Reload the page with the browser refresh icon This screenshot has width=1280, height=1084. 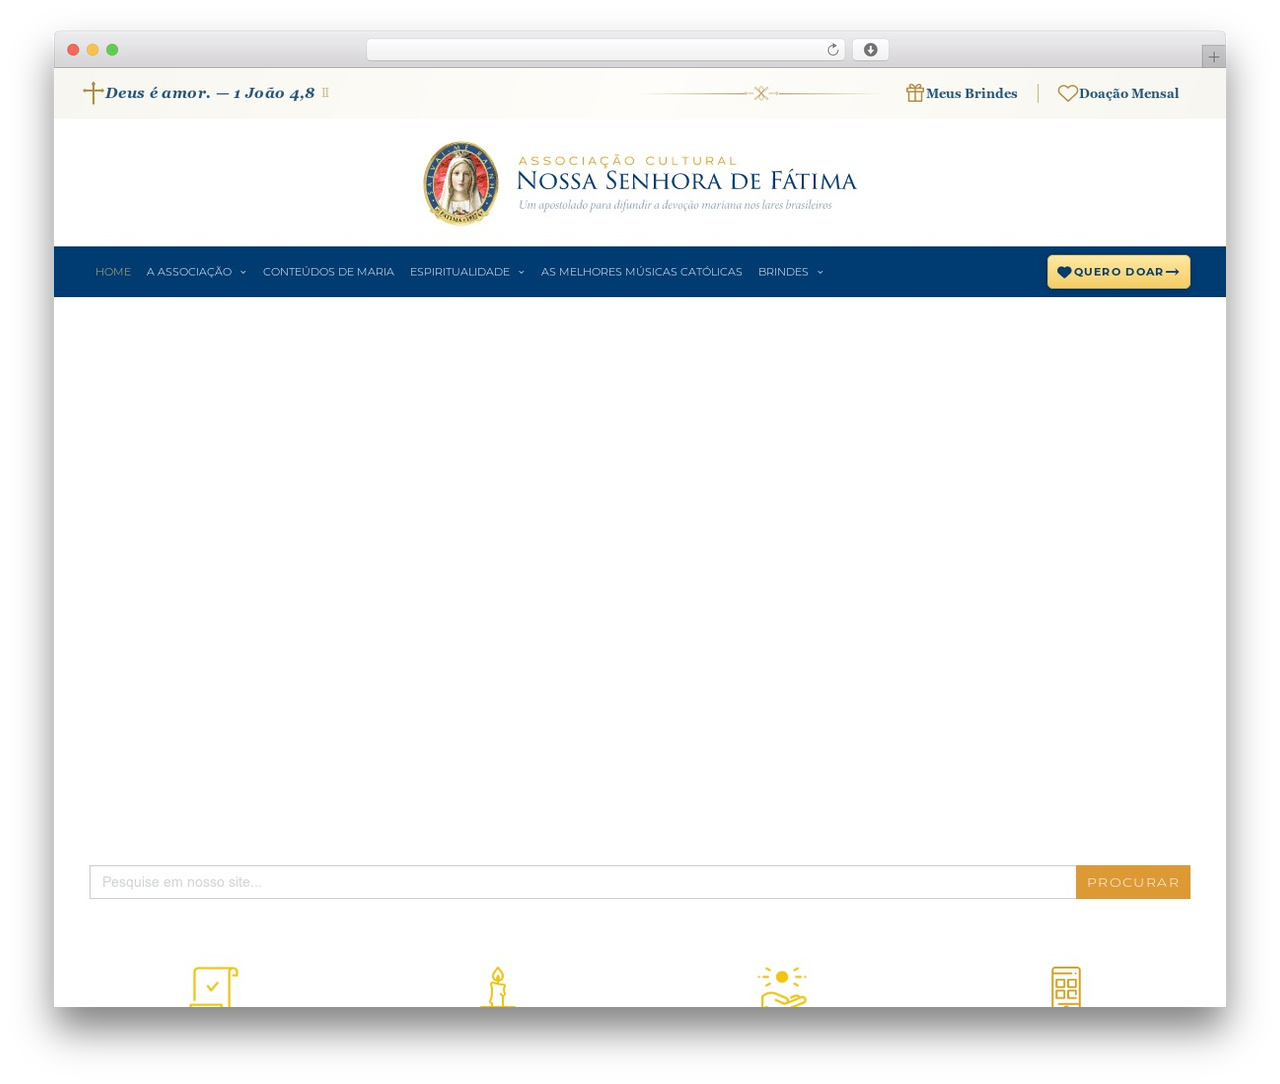click(832, 50)
